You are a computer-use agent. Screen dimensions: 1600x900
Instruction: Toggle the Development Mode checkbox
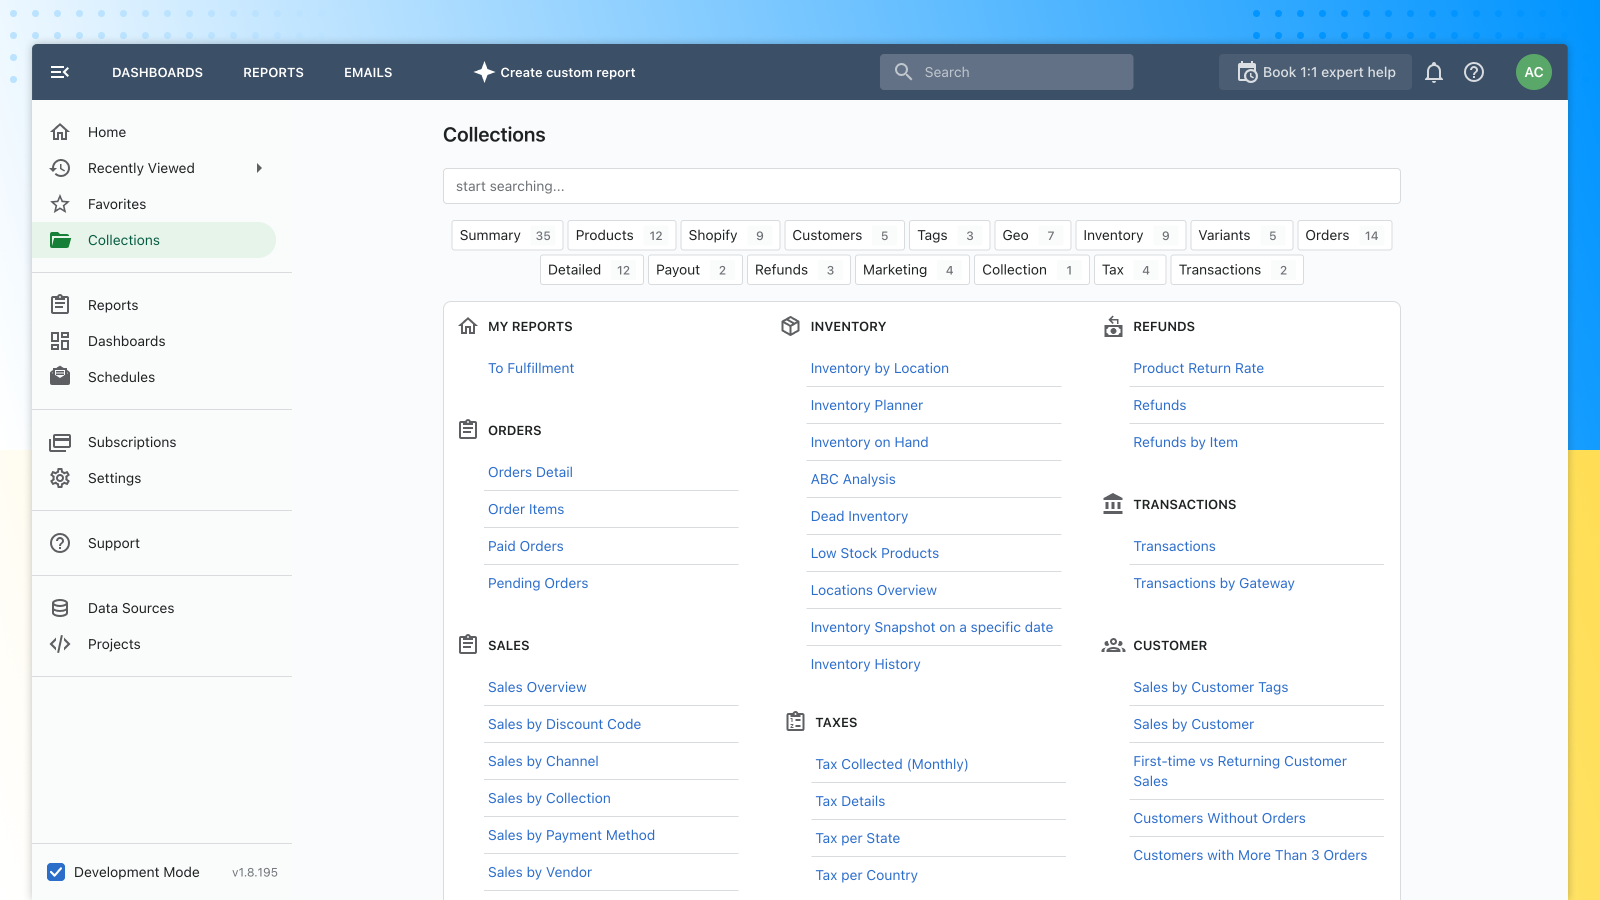pos(57,872)
